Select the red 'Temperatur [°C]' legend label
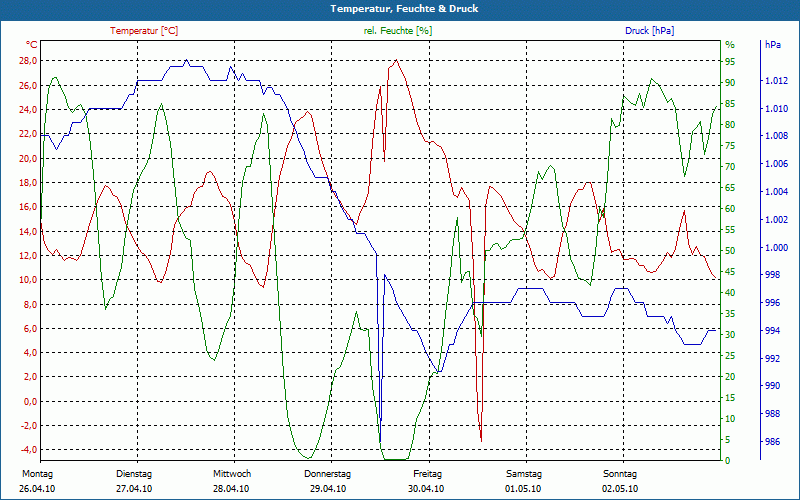 pyautogui.click(x=144, y=31)
